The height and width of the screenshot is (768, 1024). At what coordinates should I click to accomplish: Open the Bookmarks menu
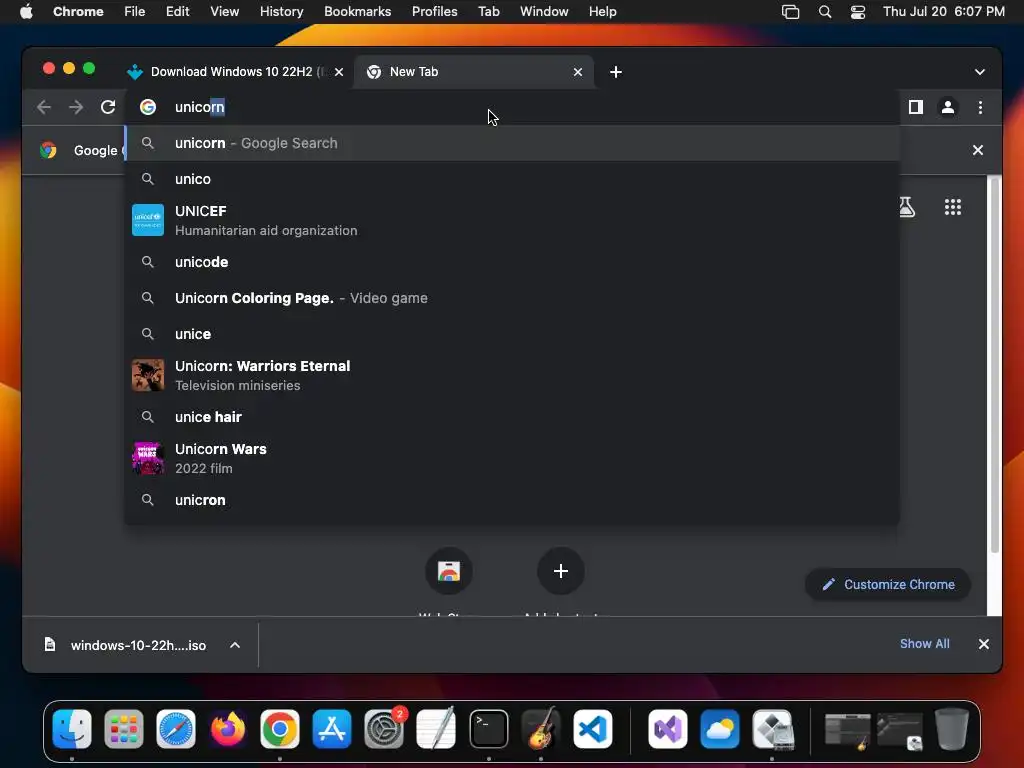coord(357,12)
